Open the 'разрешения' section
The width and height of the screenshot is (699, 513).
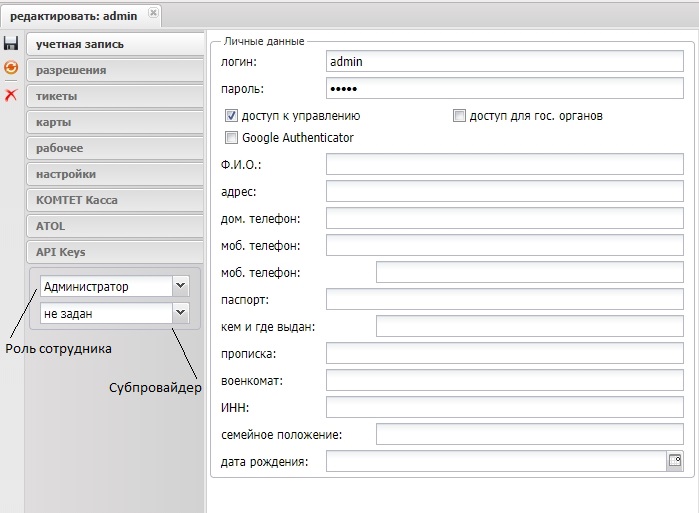point(114,70)
